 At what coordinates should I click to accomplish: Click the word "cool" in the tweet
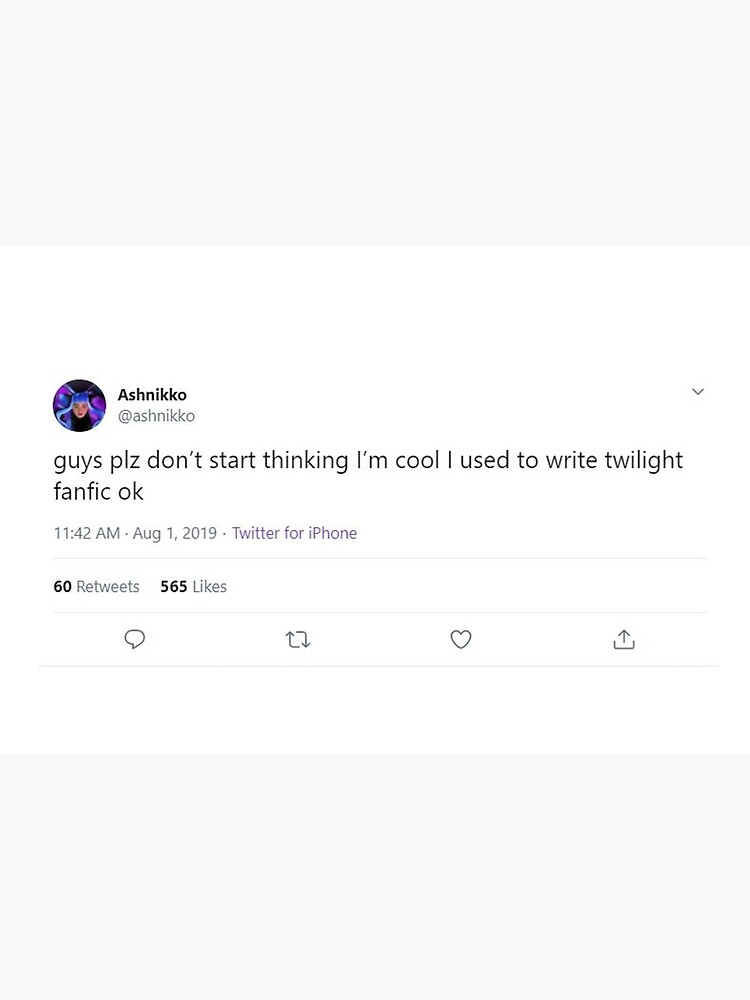(417, 460)
